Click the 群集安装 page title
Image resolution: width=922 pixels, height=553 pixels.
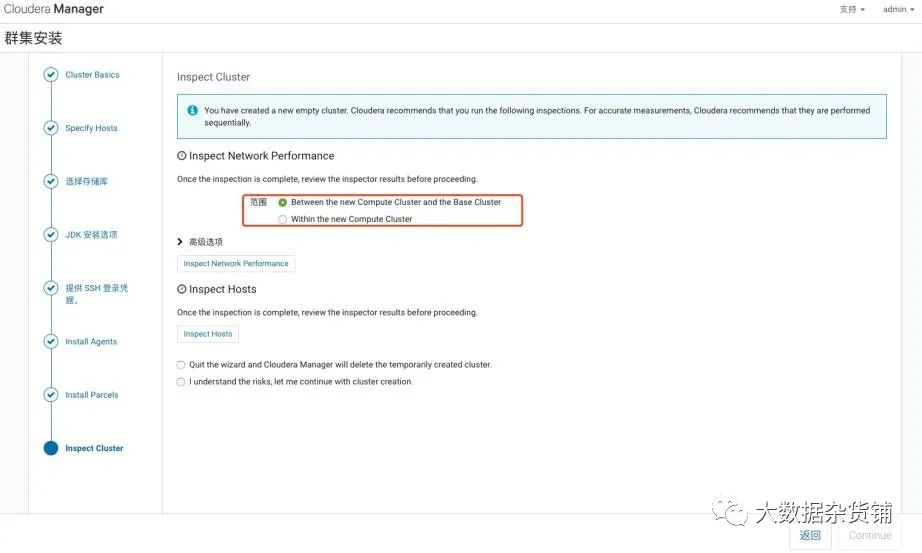click(34, 38)
